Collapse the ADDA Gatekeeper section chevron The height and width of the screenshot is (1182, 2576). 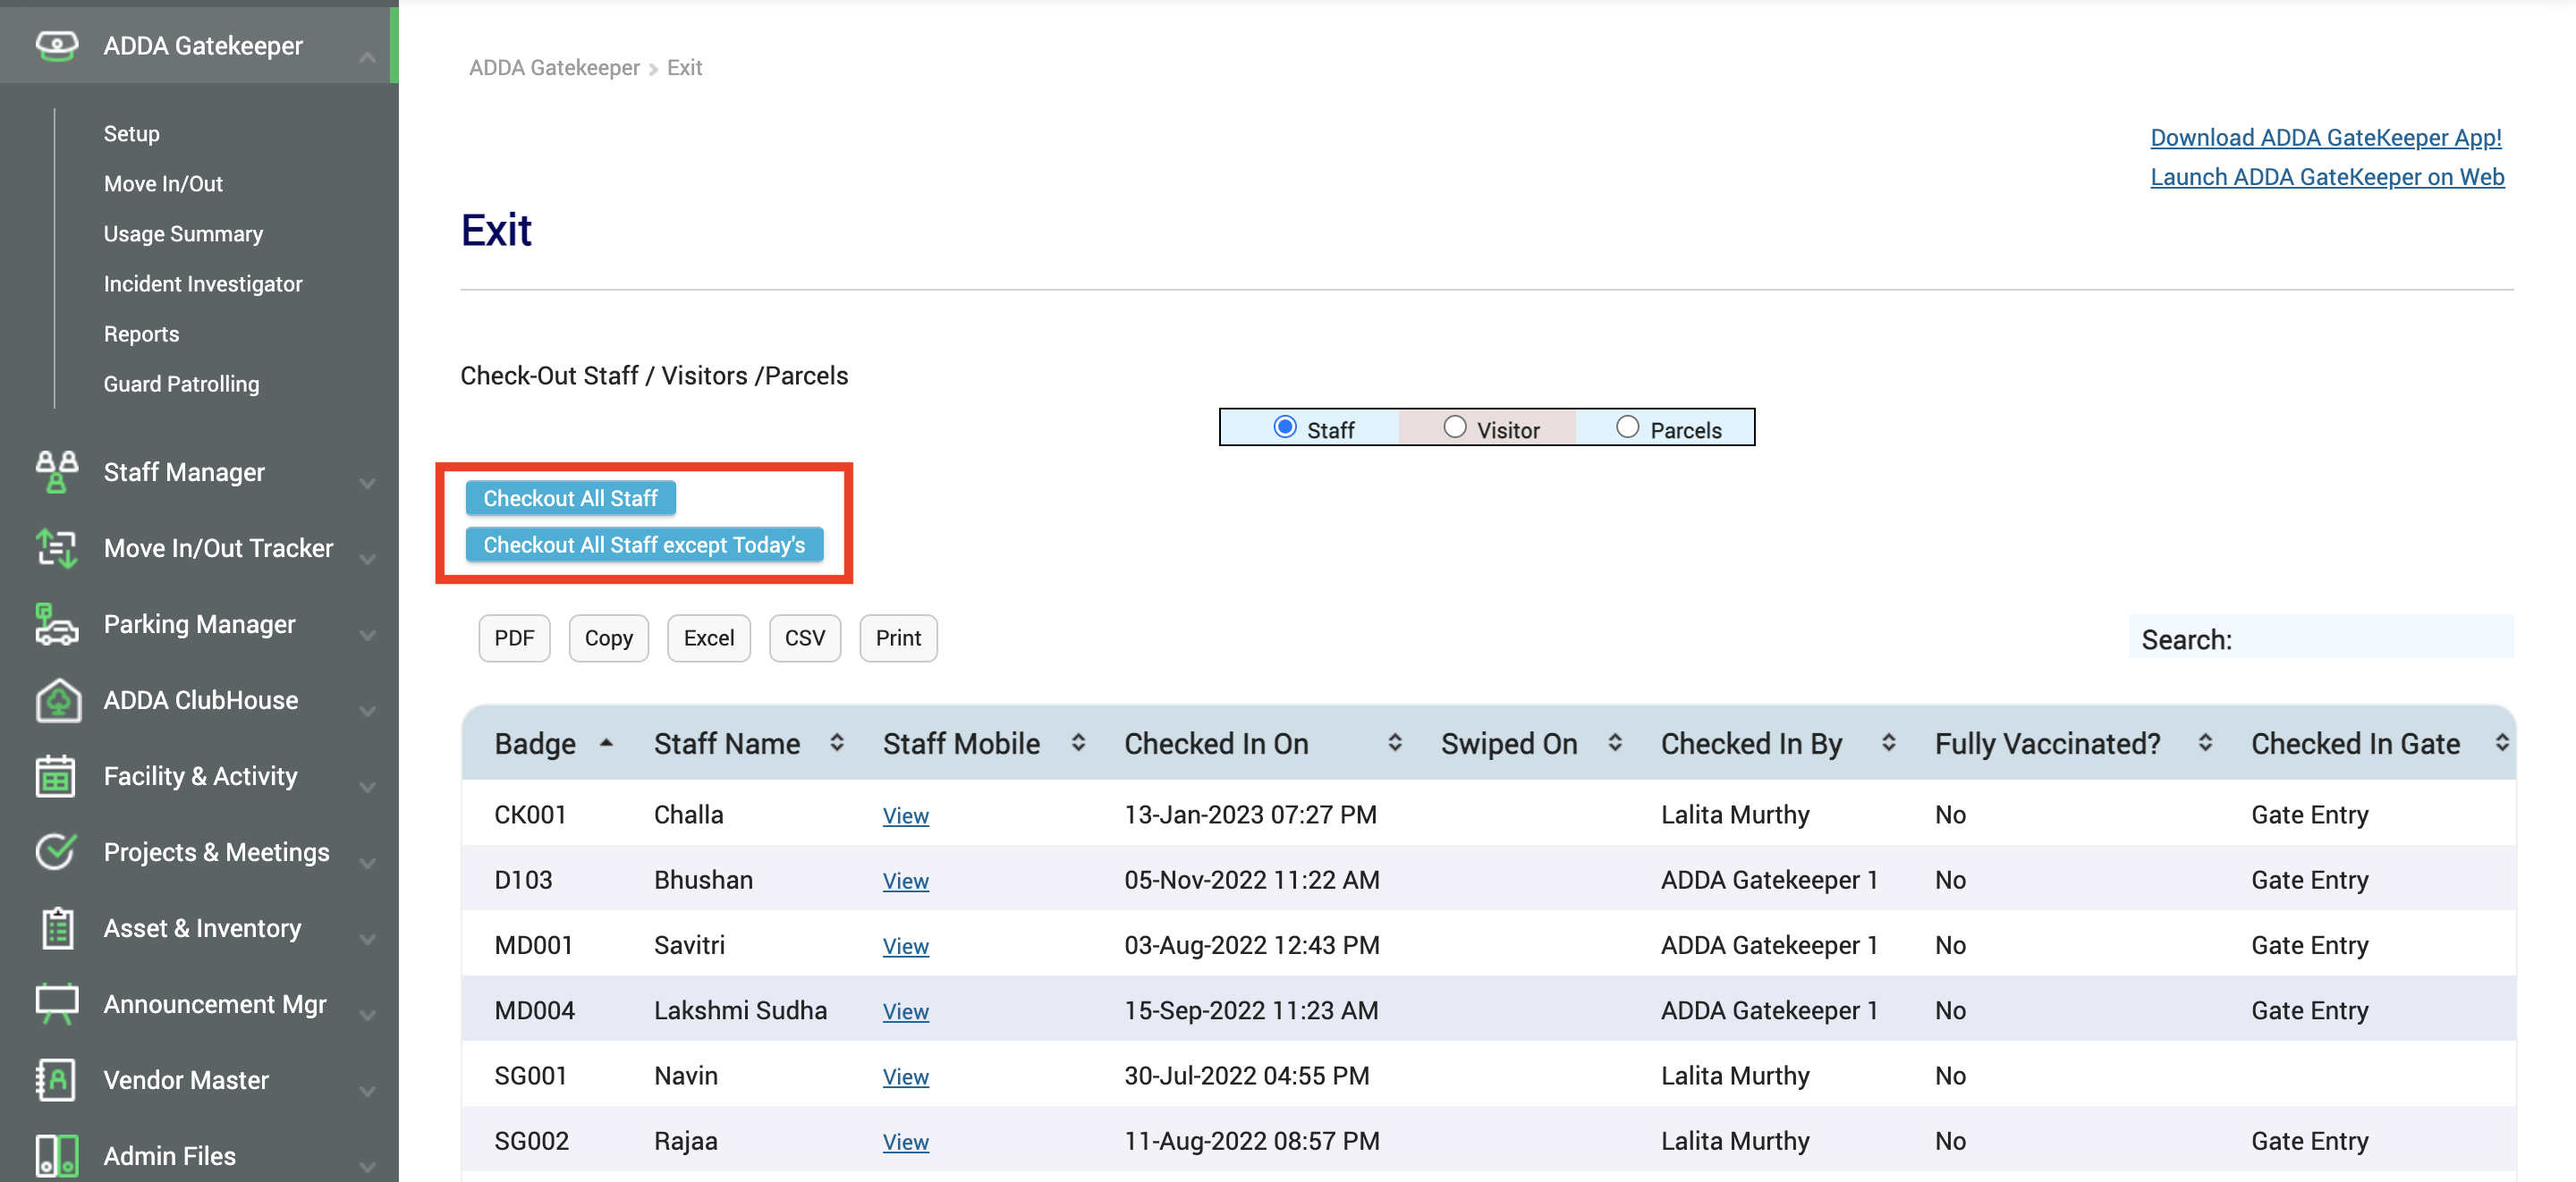(x=368, y=57)
